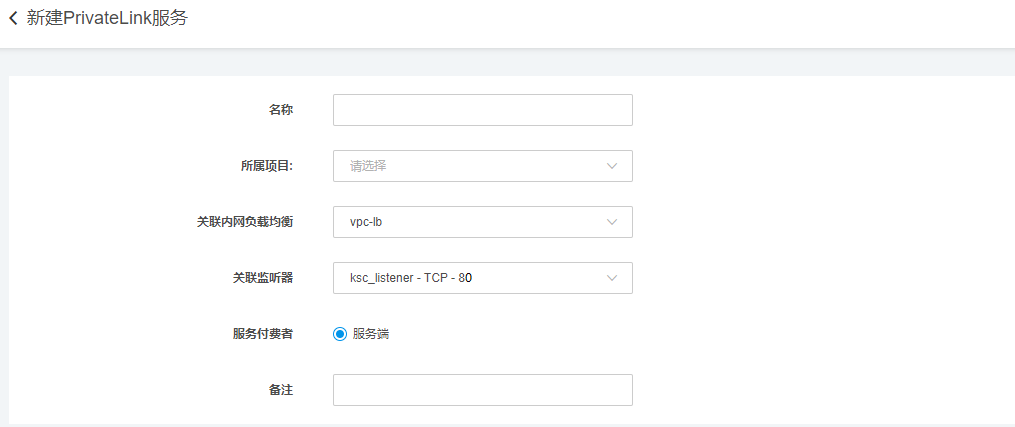Click the 服务付费者 field label

click(x=262, y=334)
